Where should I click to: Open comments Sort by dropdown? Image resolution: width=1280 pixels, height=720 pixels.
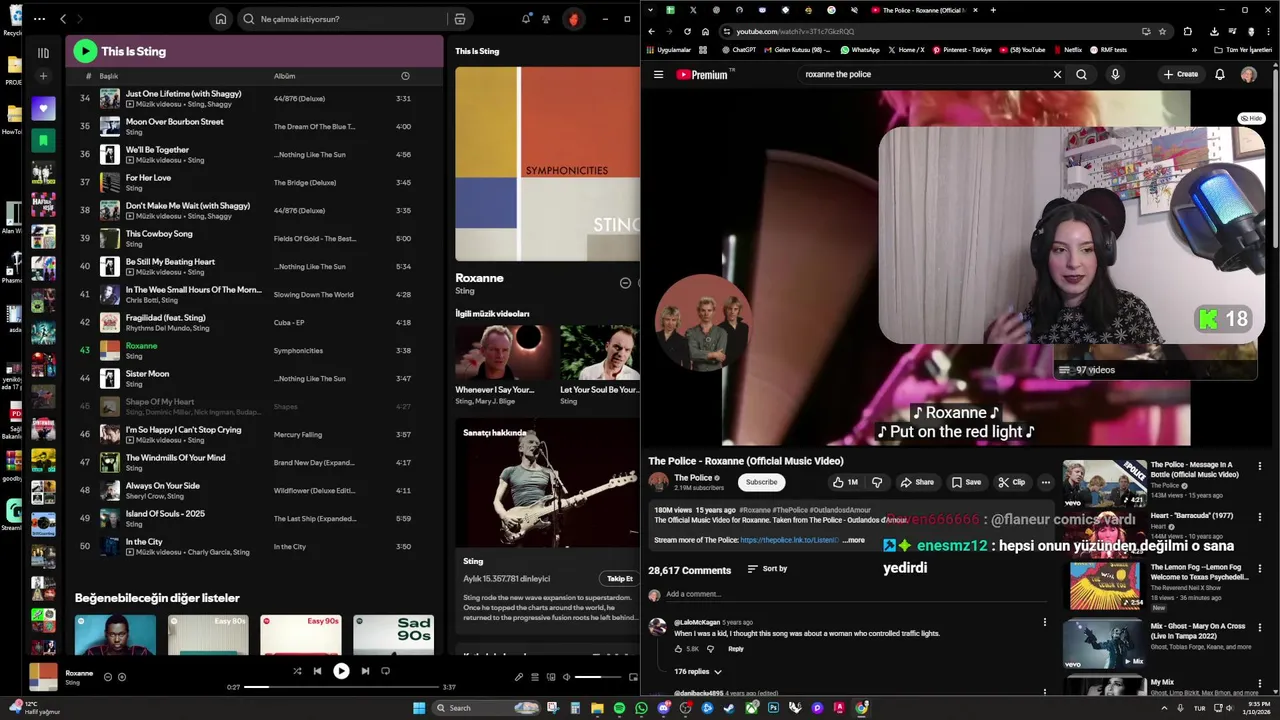click(x=768, y=569)
